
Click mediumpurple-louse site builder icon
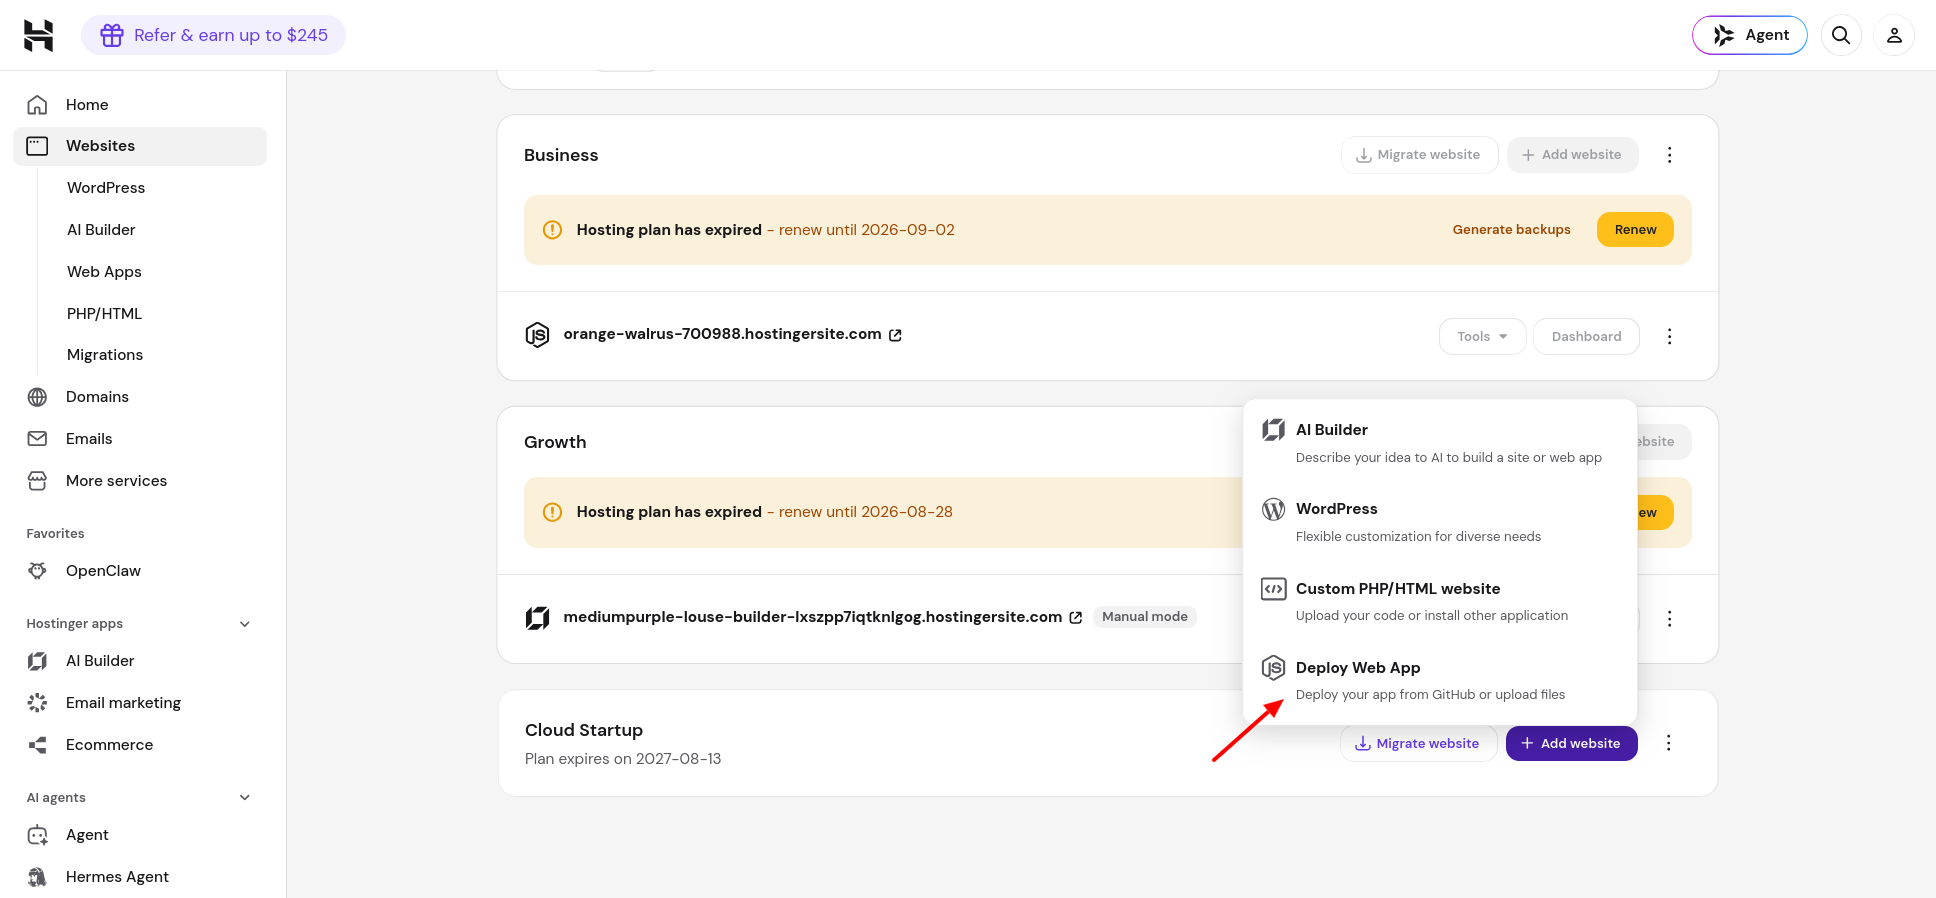click(537, 618)
